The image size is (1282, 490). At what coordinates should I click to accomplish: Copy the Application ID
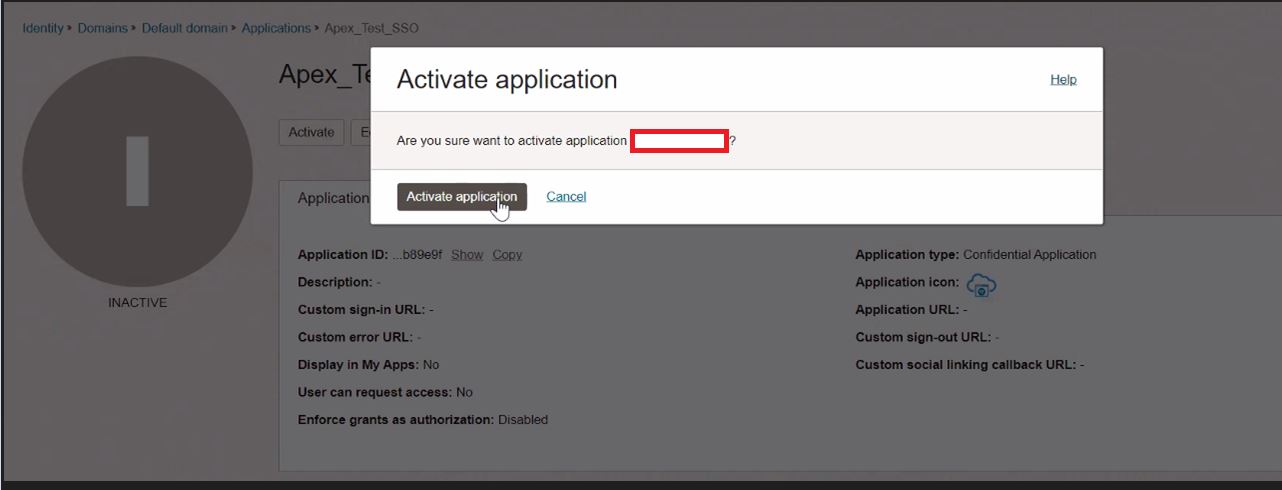(x=507, y=255)
